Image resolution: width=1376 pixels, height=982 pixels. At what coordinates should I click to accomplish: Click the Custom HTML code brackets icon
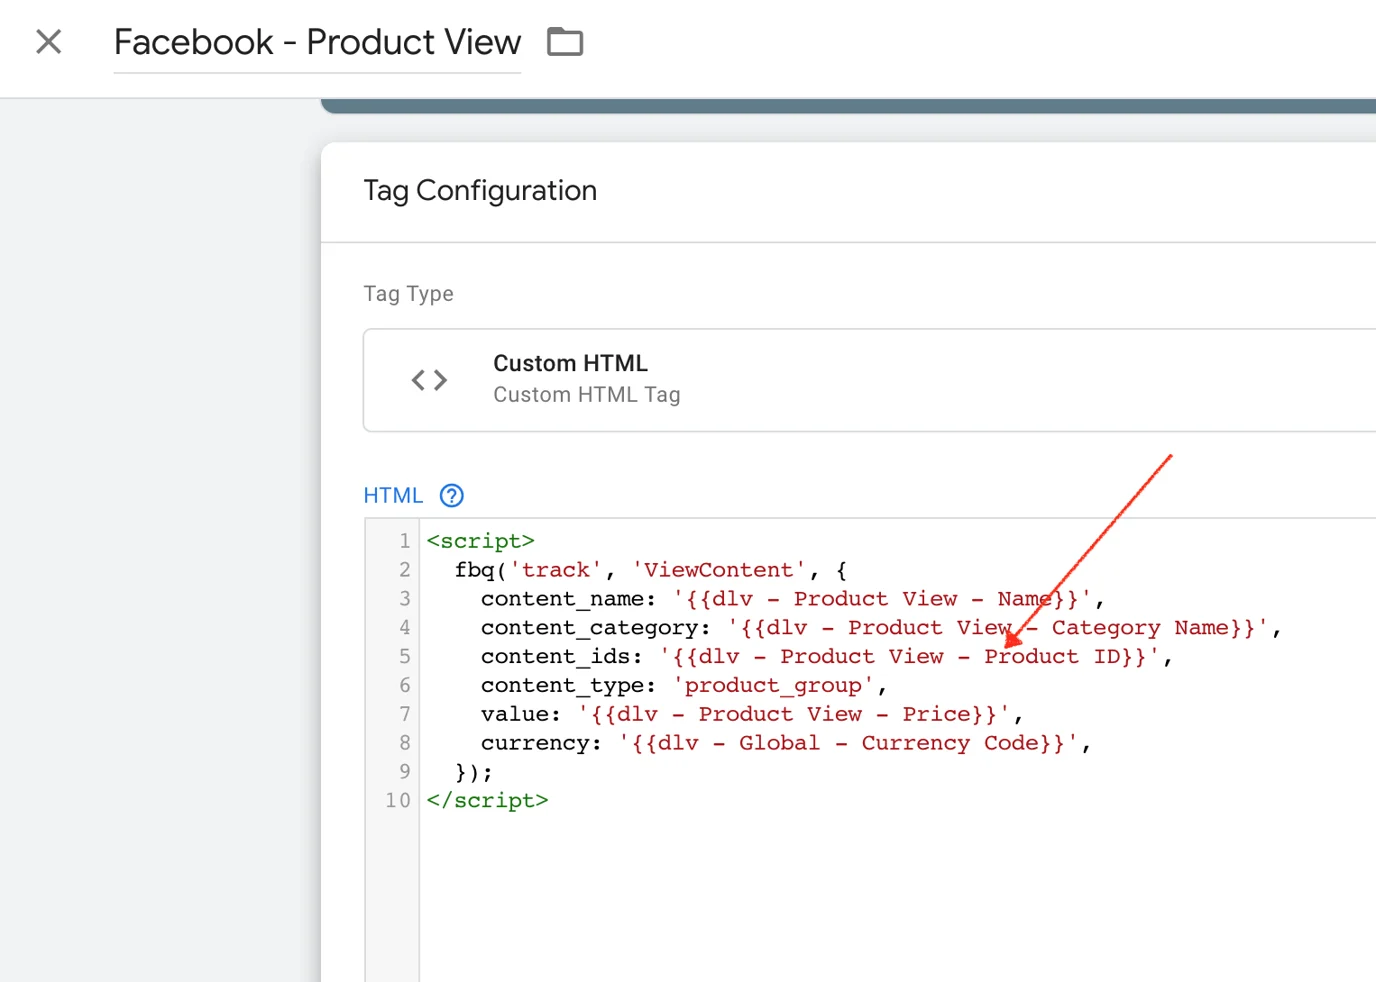pyautogui.click(x=429, y=380)
